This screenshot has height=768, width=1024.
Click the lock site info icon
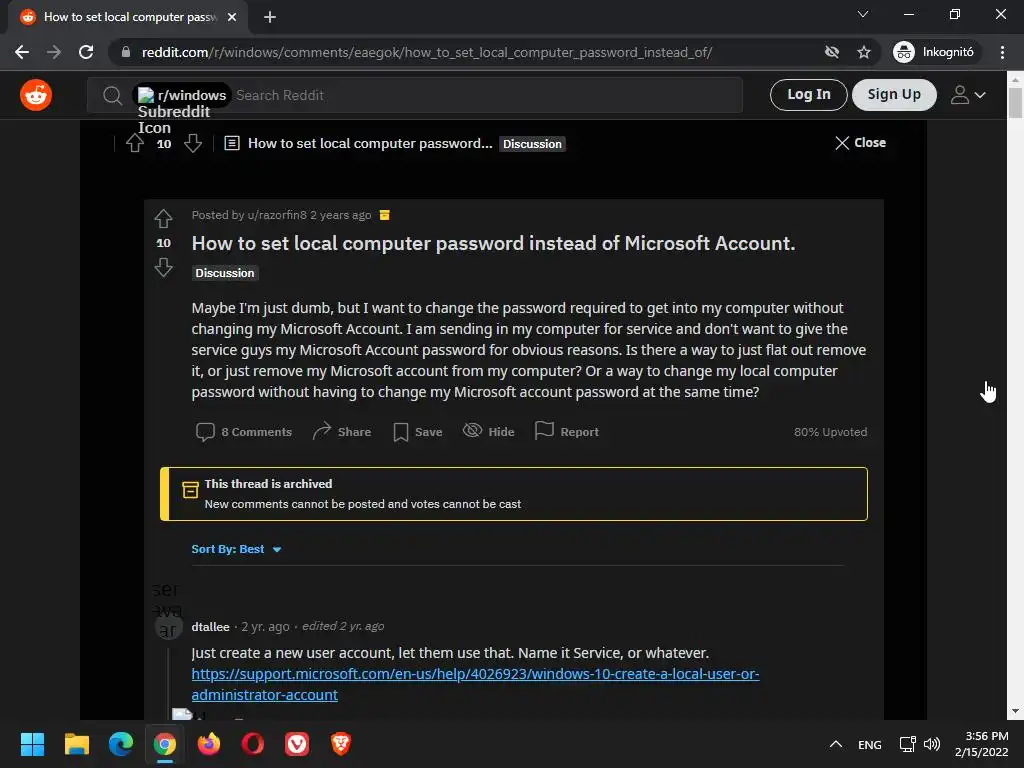(126, 52)
